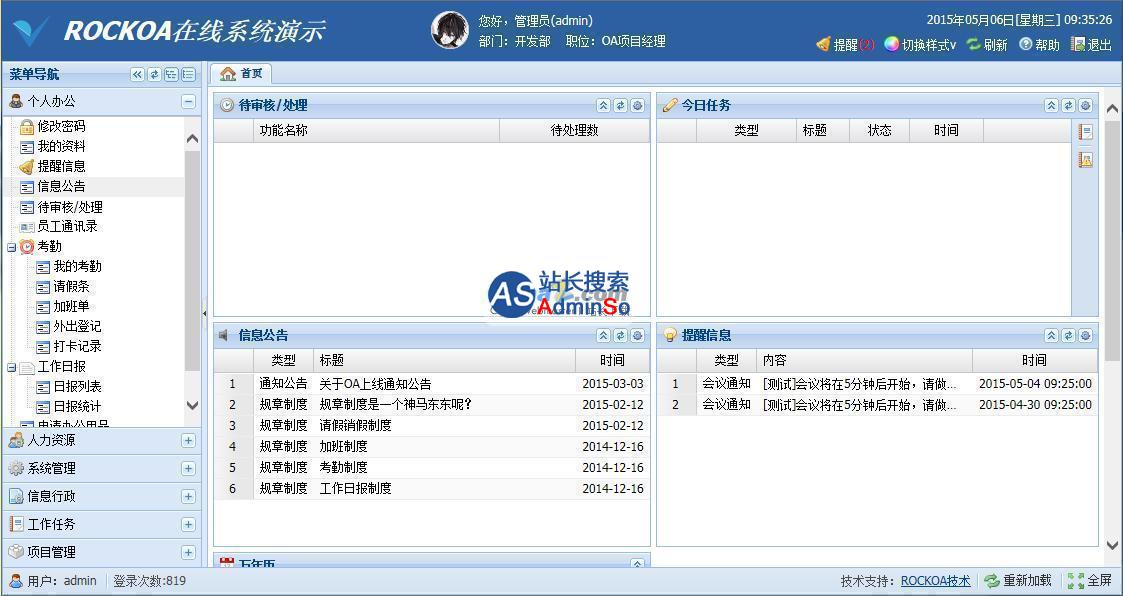Viewport: 1123px width, 596px height.
Task: Collapse the 提醒信息 panel
Action: [1051, 336]
